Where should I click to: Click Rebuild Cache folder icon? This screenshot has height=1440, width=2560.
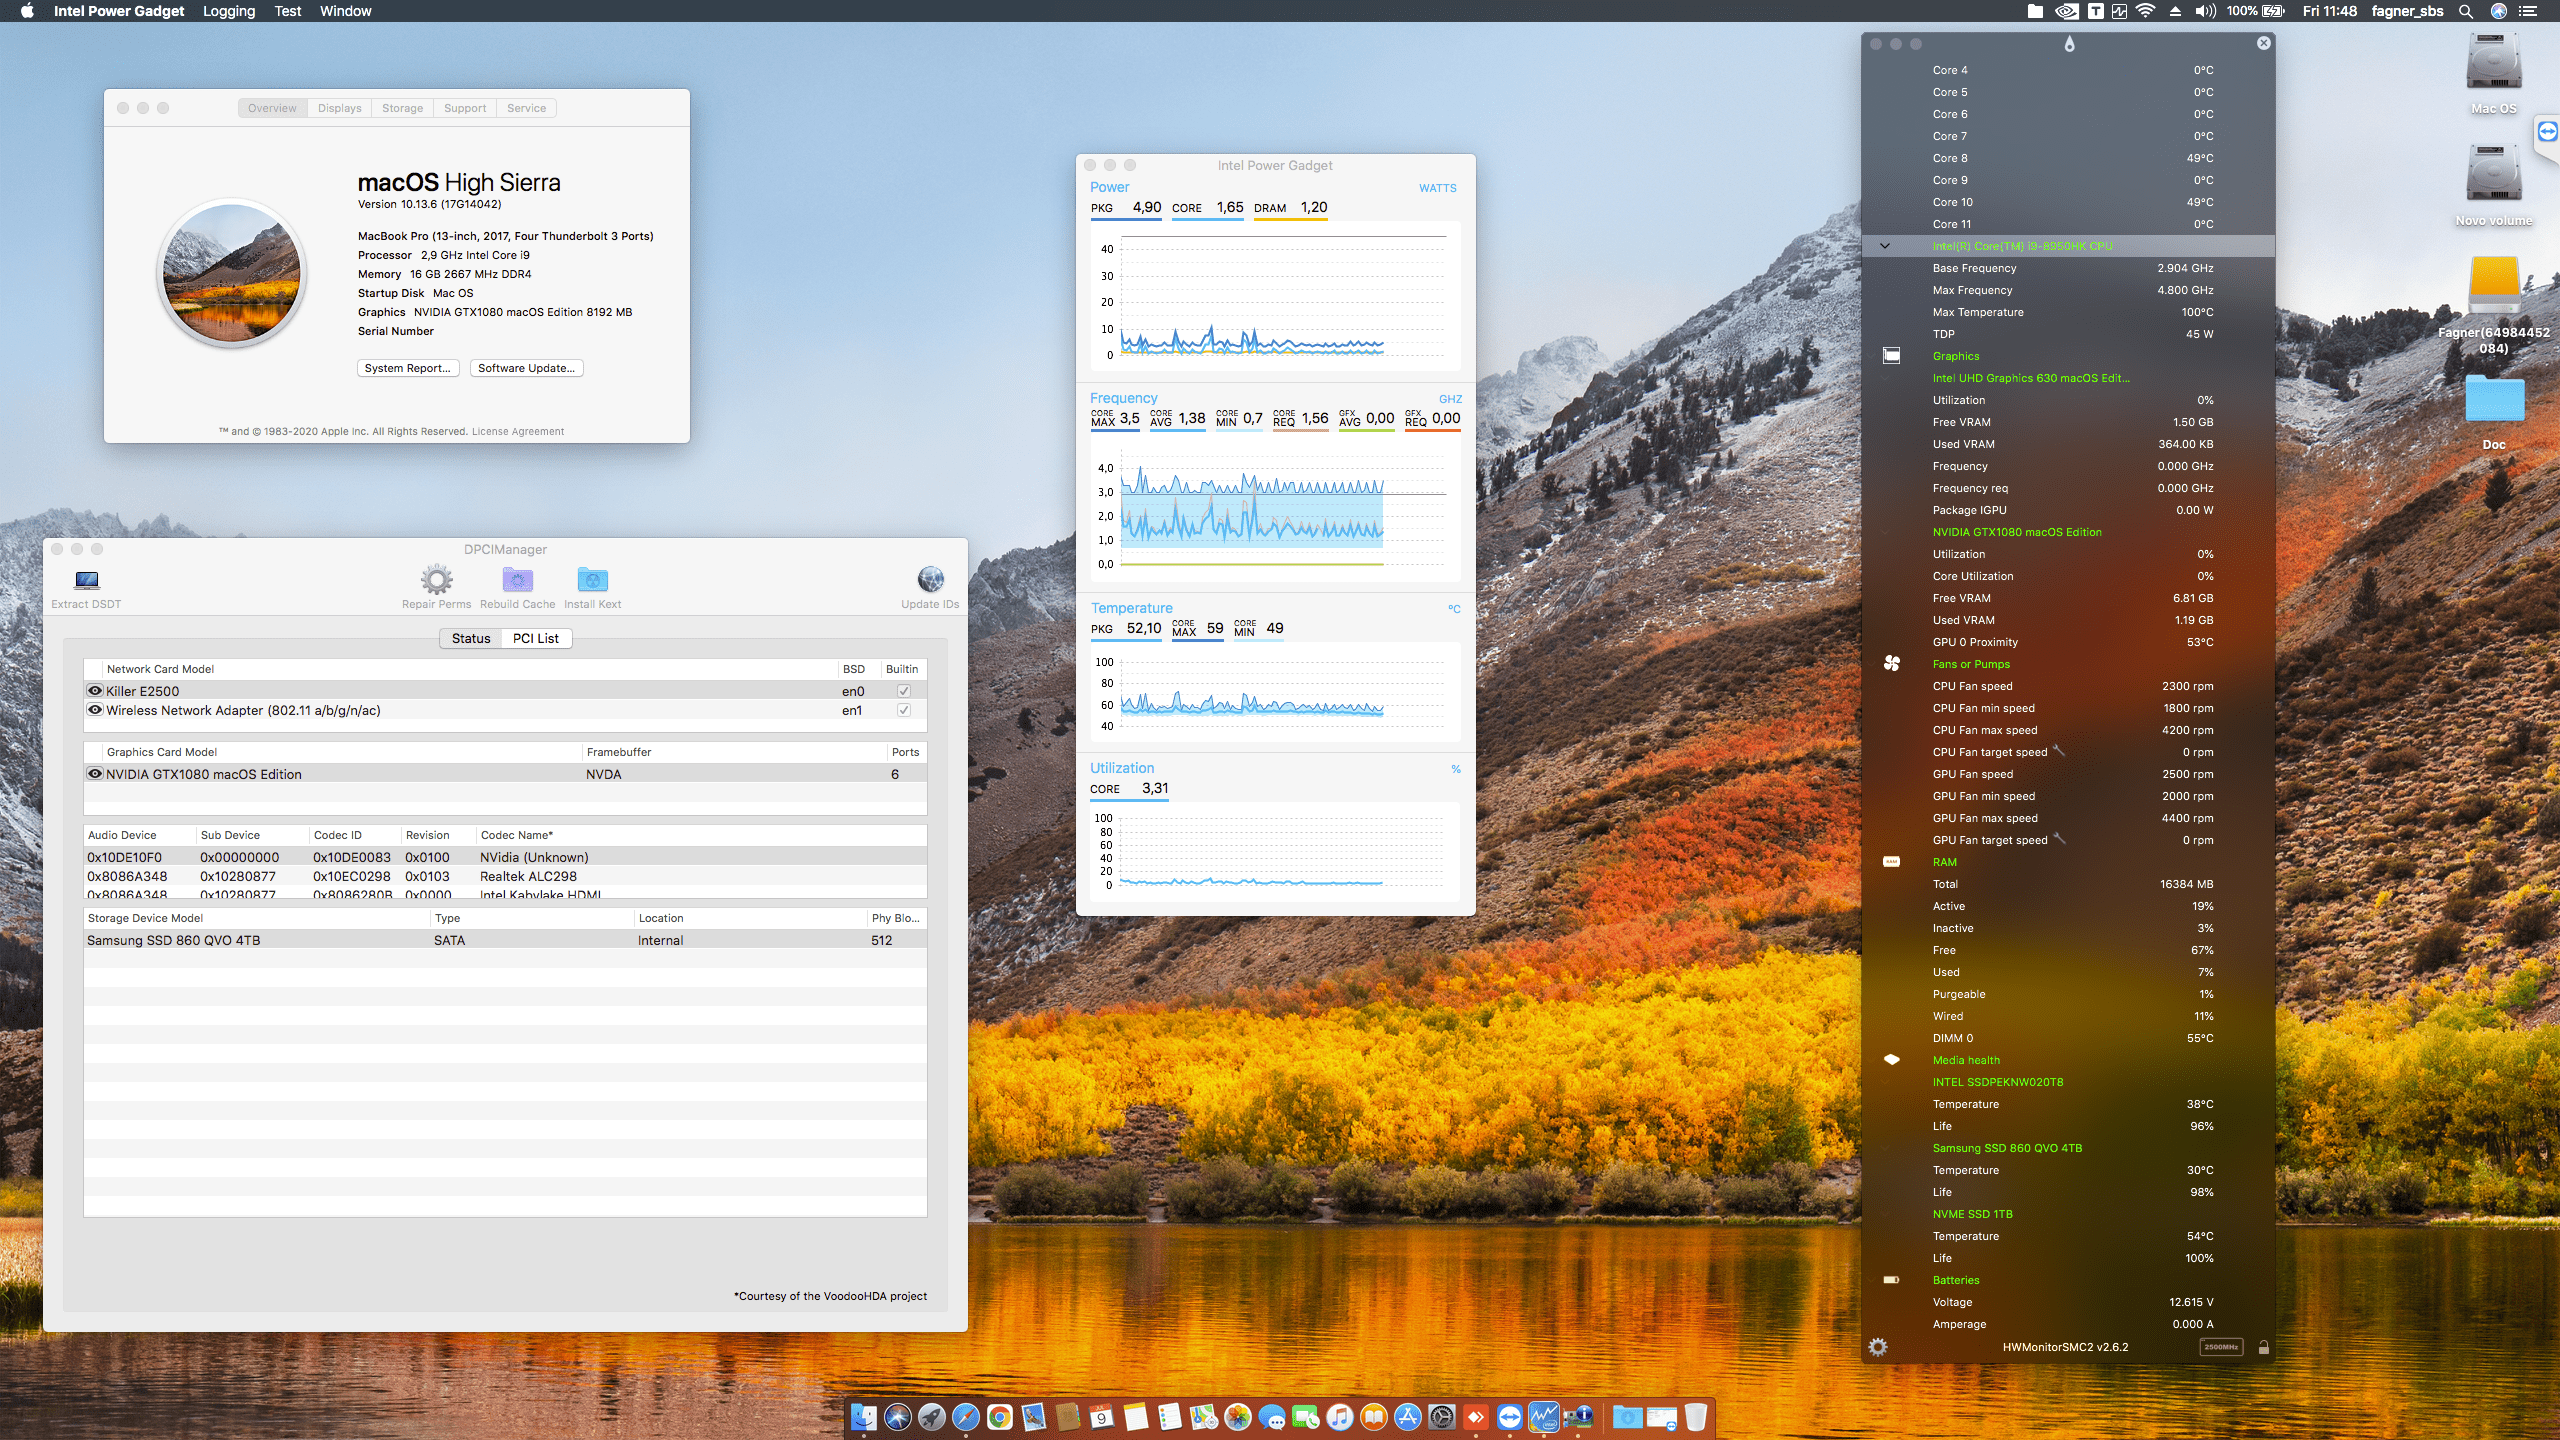(x=517, y=580)
